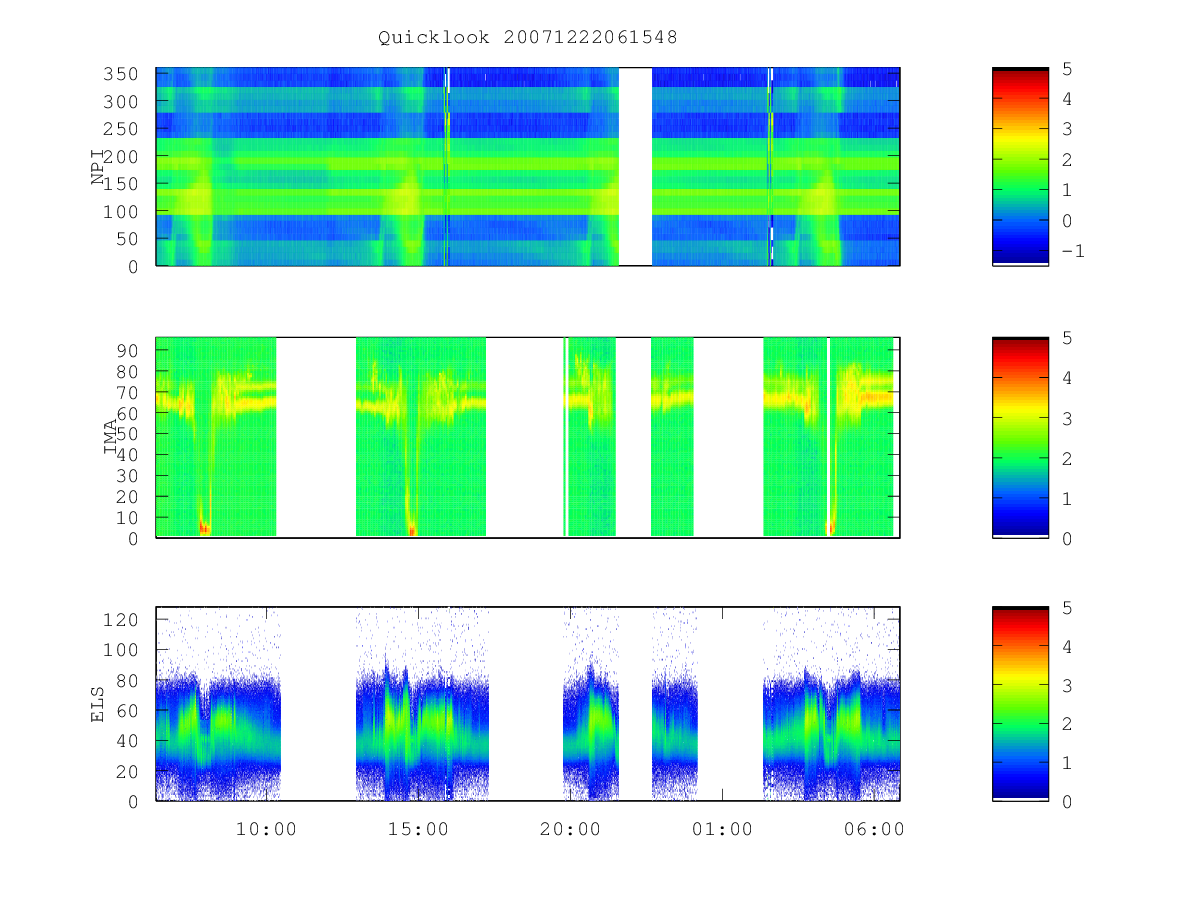
Task: Select the 10:00 time axis tick label
Action: click(x=266, y=829)
